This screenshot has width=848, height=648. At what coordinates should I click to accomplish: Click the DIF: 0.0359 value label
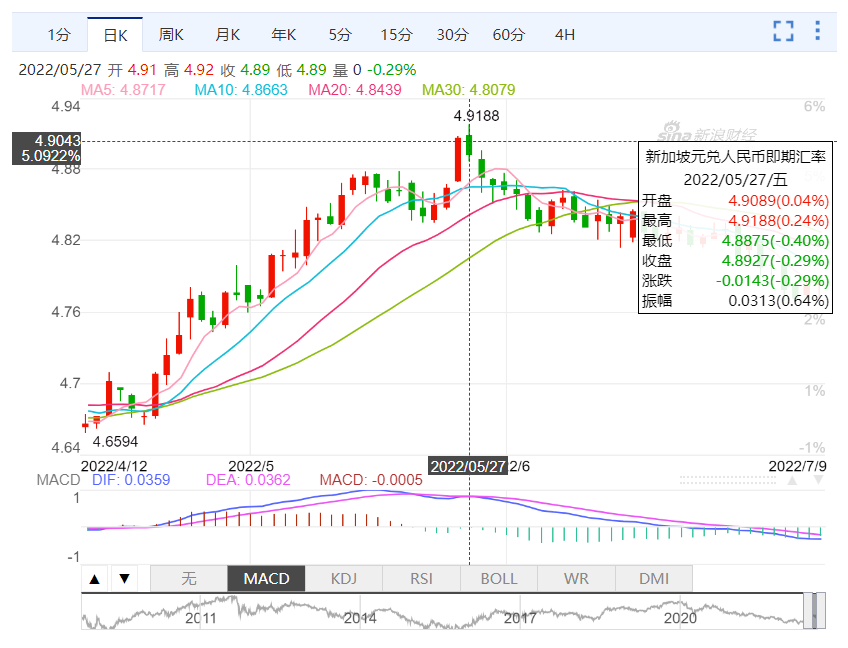click(131, 480)
